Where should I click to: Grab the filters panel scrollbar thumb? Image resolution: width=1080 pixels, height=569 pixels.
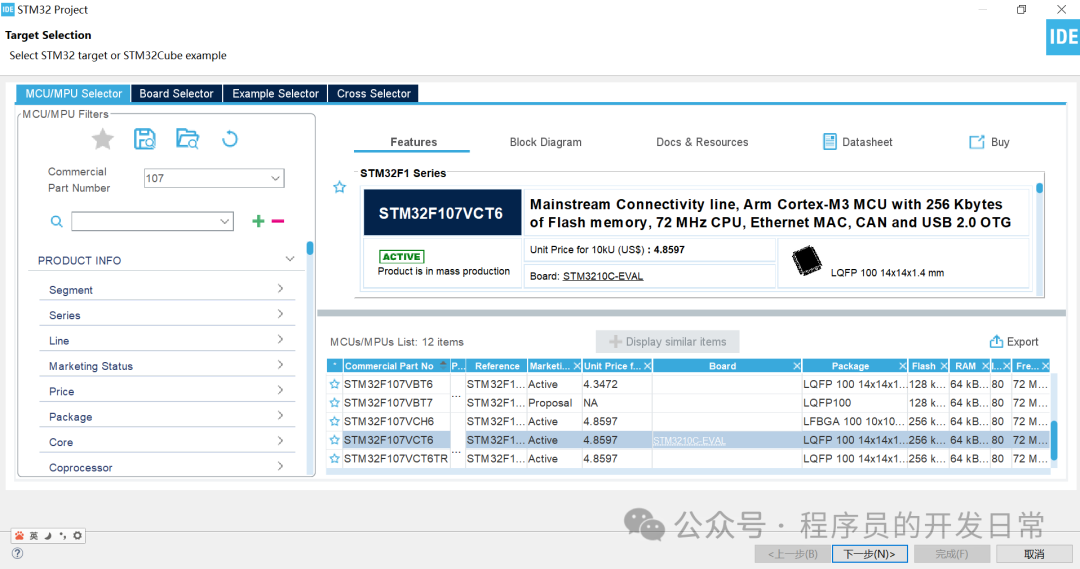[x=310, y=248]
